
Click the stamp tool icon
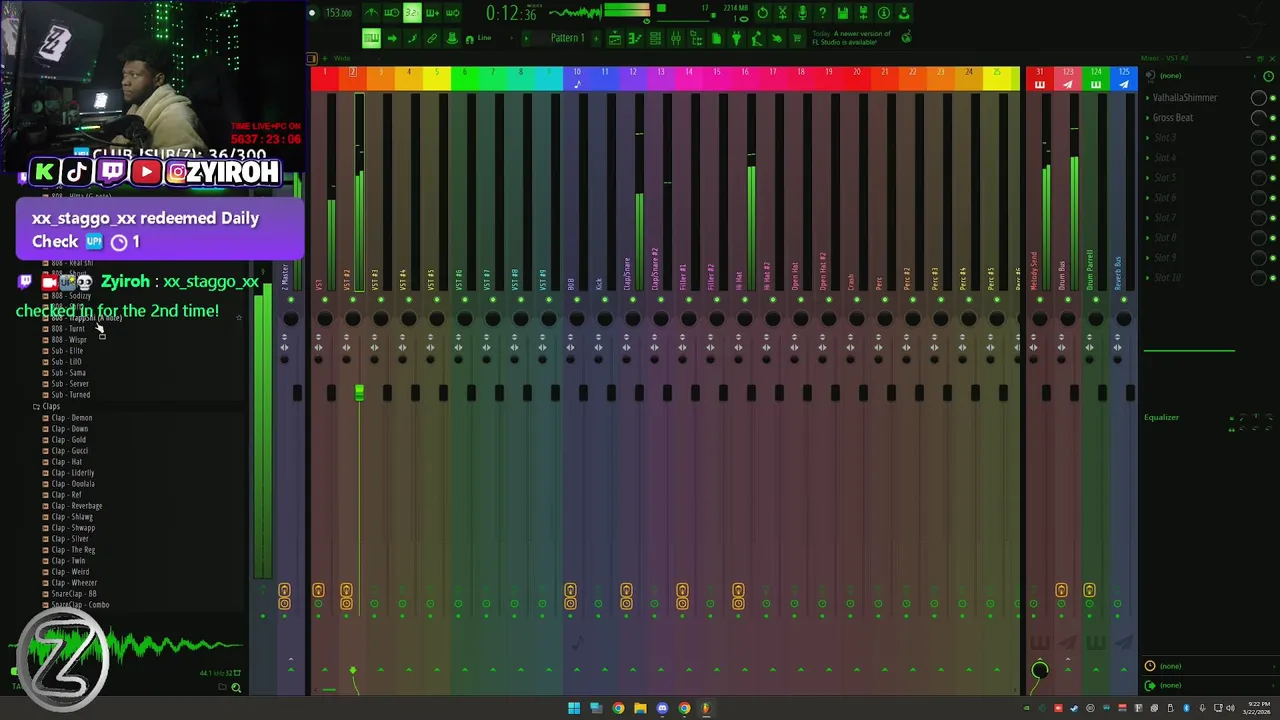(x=452, y=38)
